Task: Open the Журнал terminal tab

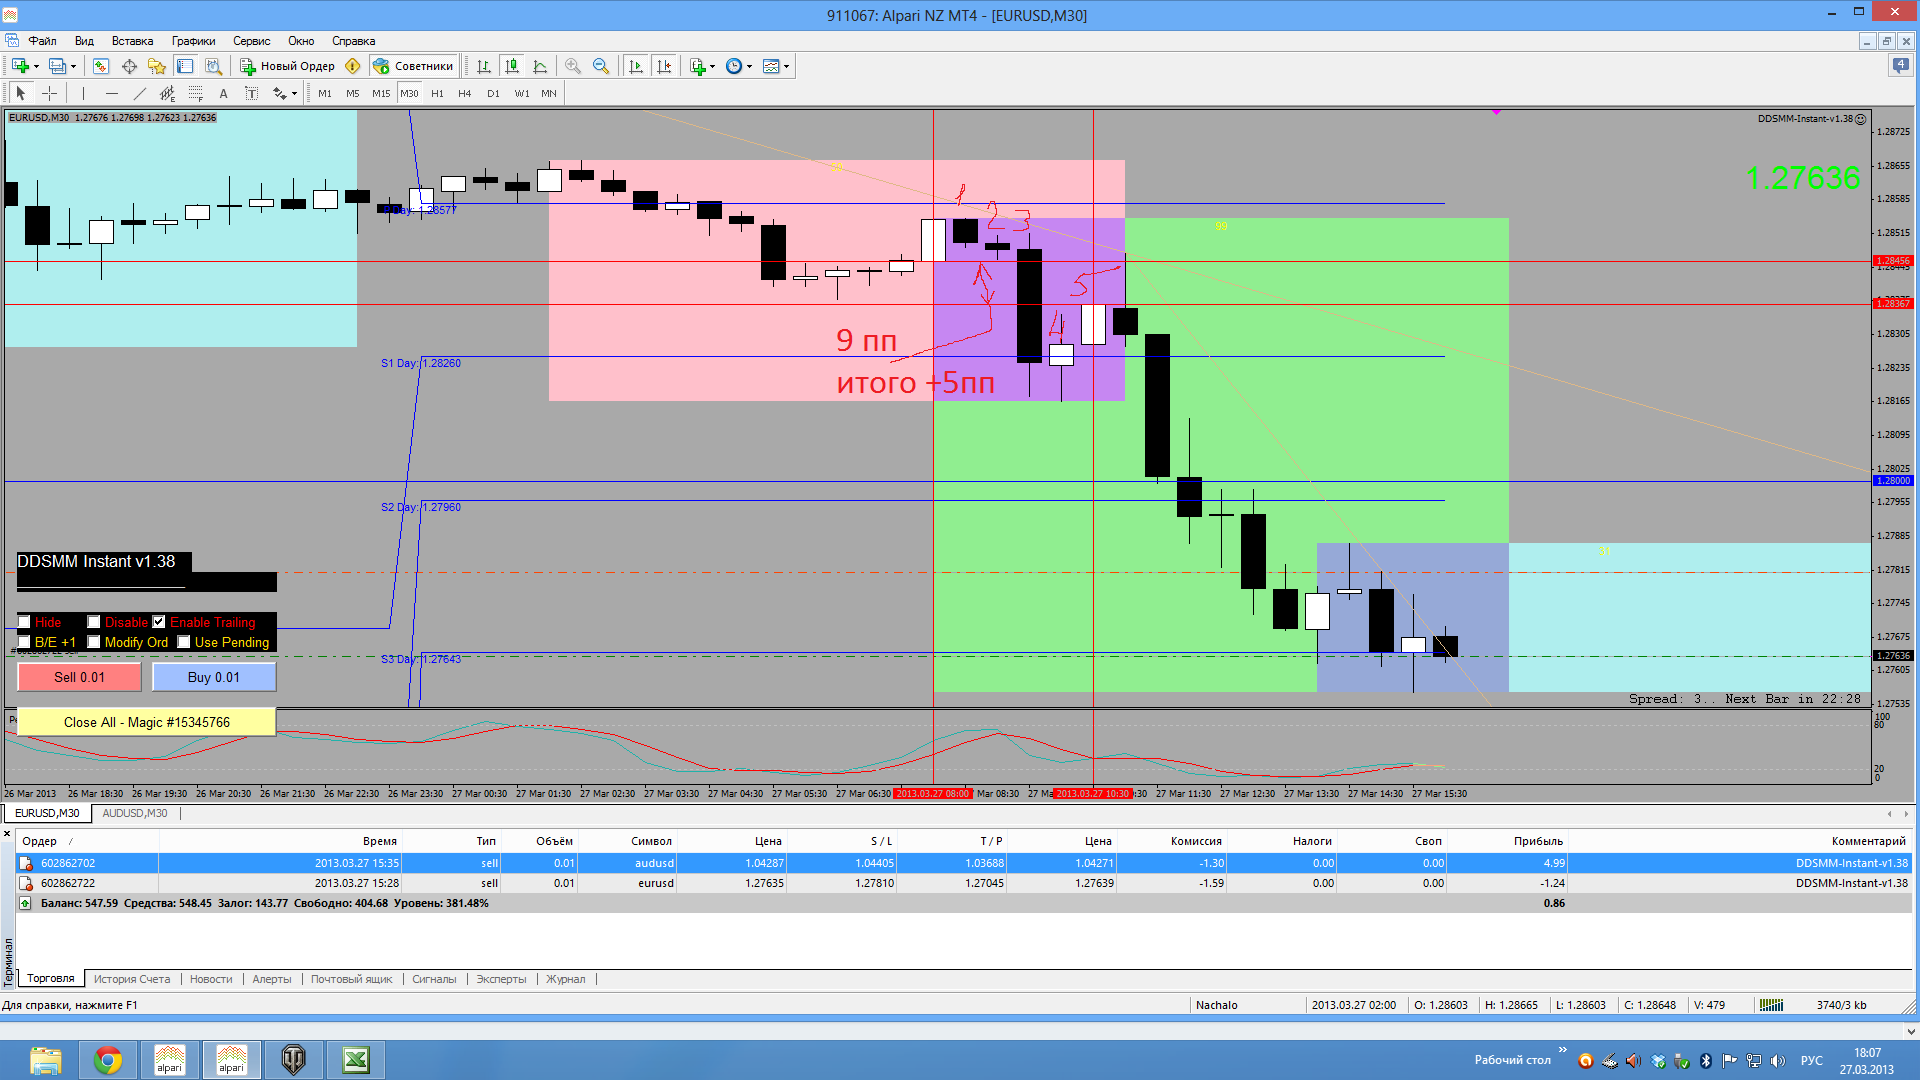Action: tap(566, 979)
